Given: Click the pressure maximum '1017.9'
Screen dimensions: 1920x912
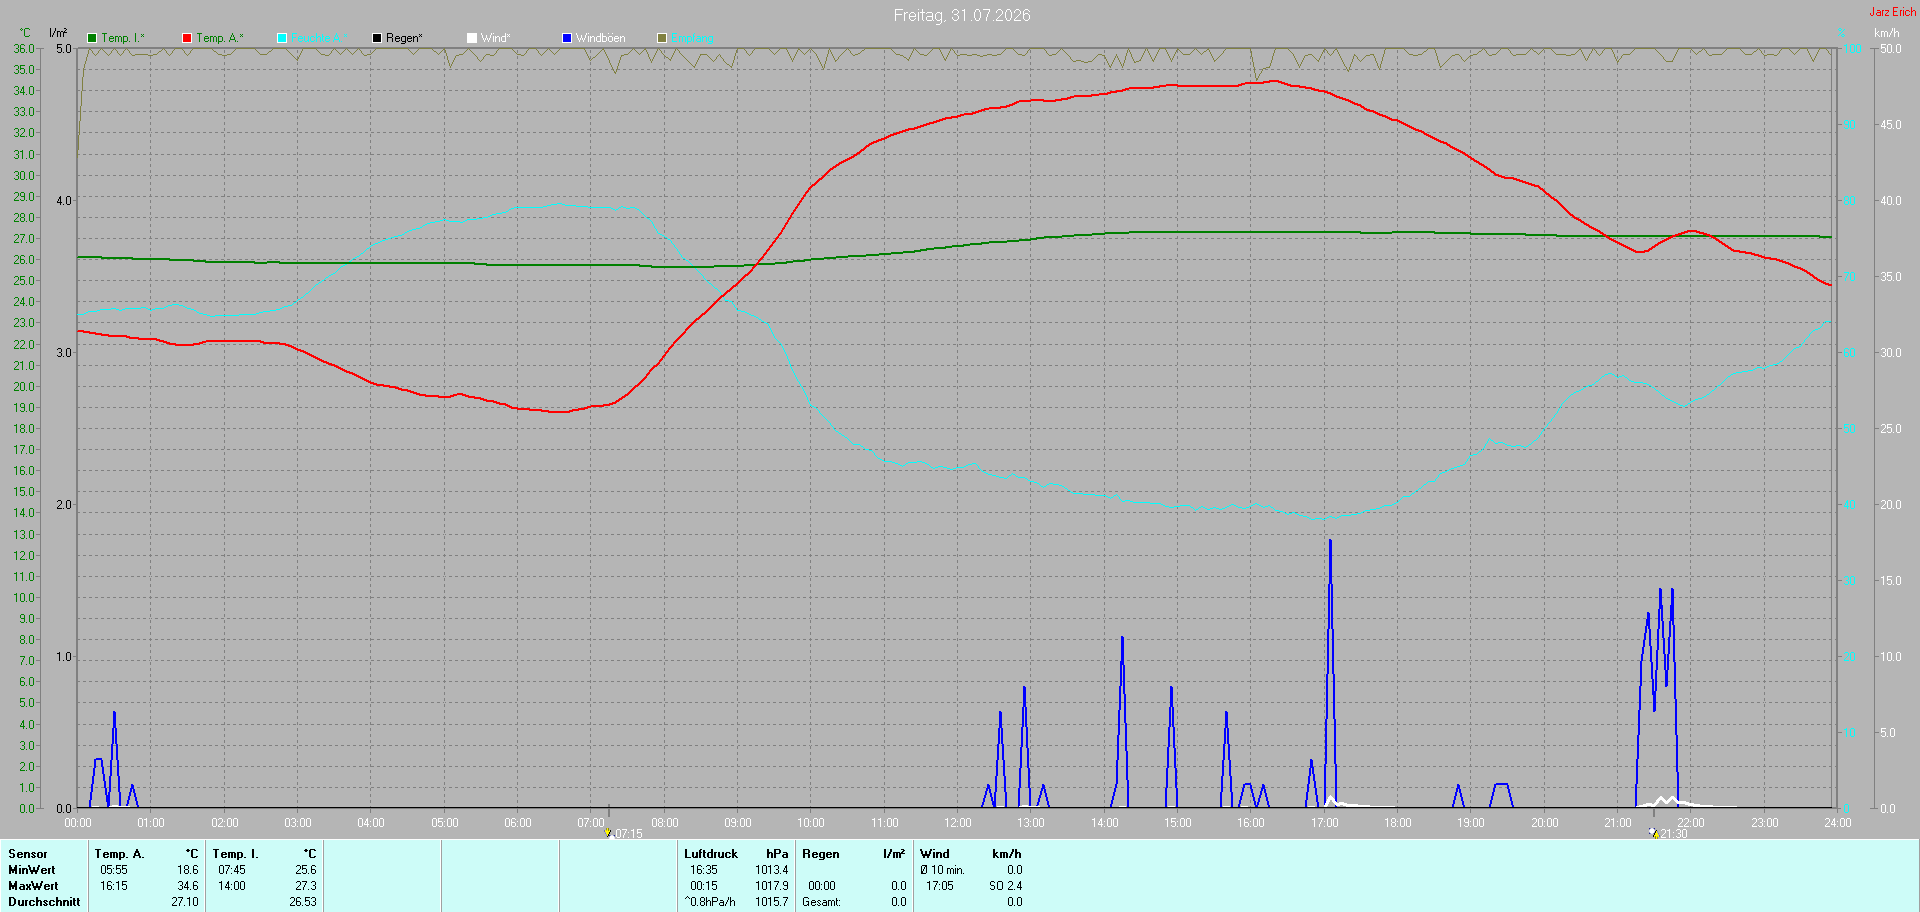Looking at the screenshot, I should [772, 886].
